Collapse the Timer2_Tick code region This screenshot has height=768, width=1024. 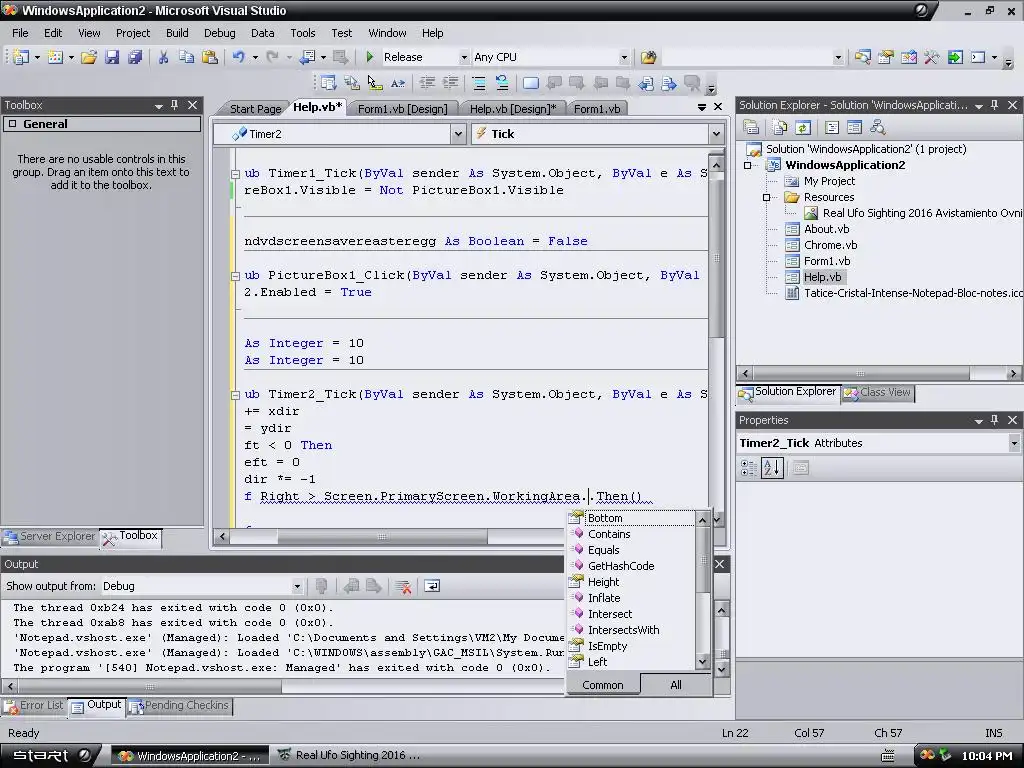click(x=235, y=394)
